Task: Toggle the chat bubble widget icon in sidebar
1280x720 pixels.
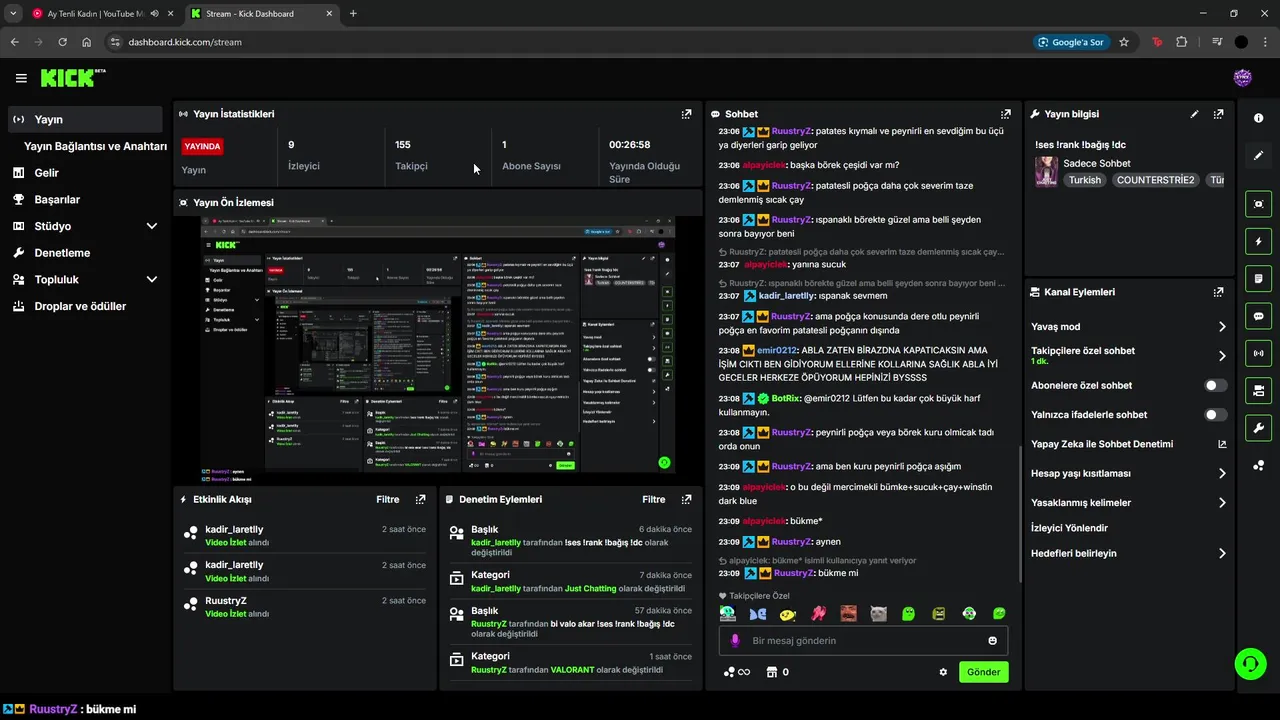Action: click(1258, 315)
